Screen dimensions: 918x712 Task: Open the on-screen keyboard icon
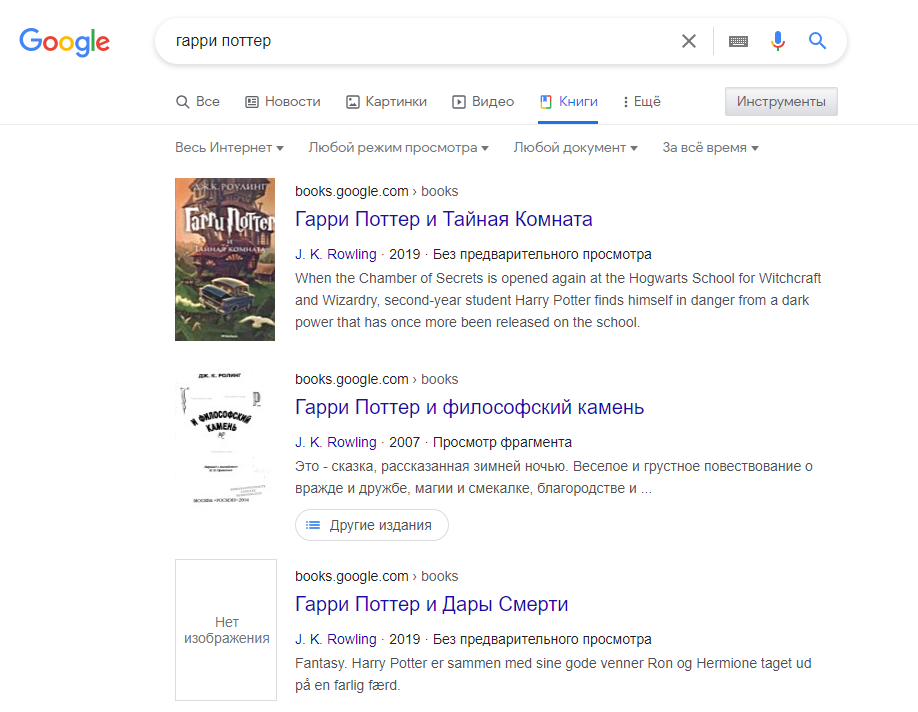pos(738,41)
